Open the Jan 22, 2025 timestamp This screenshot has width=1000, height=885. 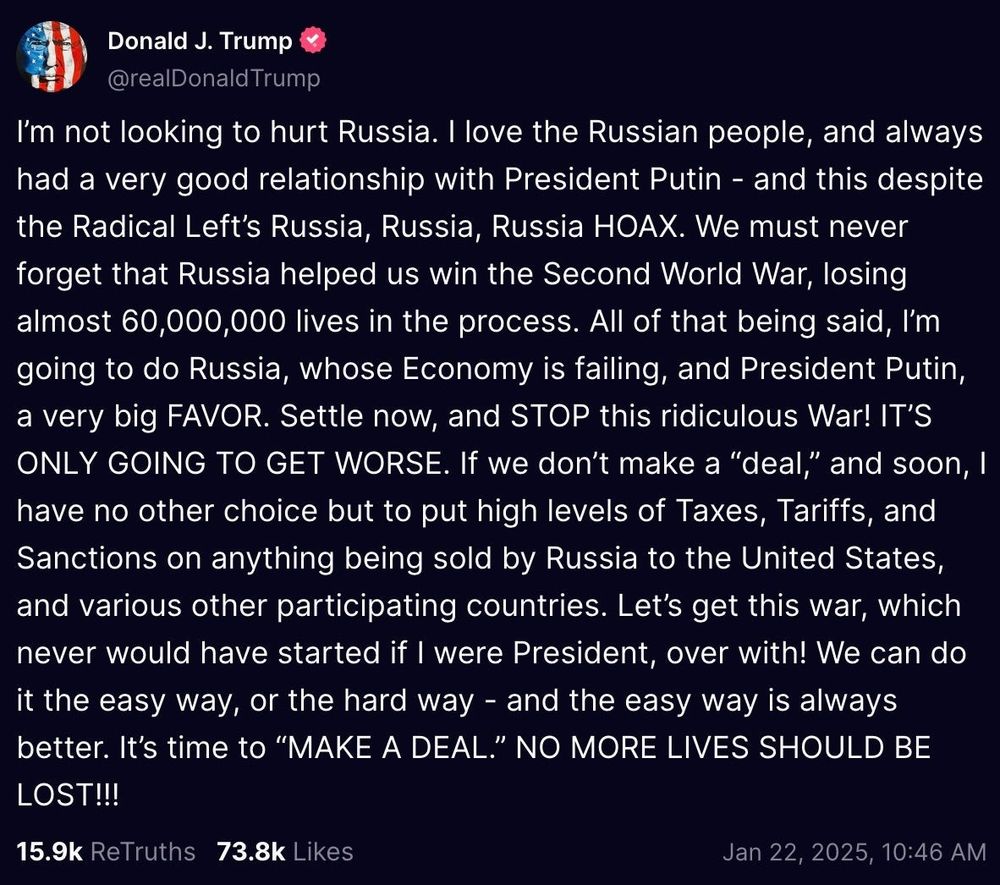(854, 852)
